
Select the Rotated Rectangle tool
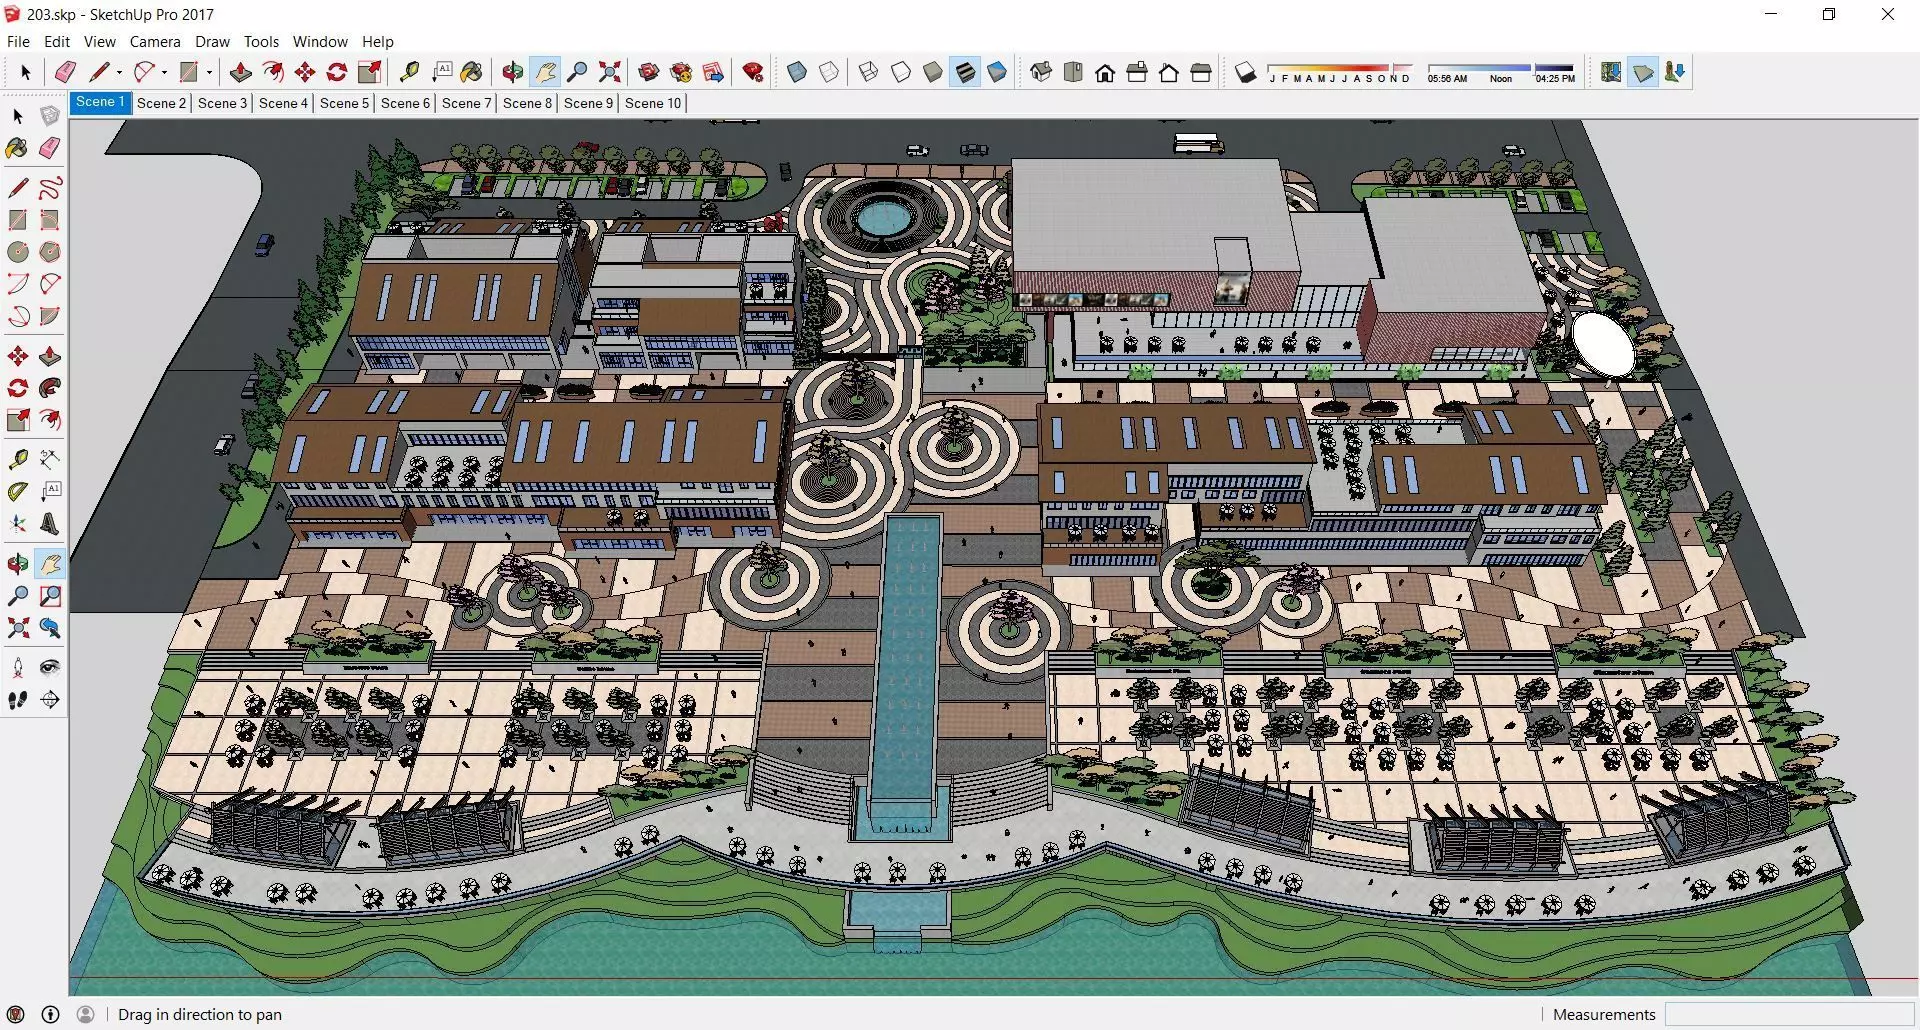pos(50,220)
